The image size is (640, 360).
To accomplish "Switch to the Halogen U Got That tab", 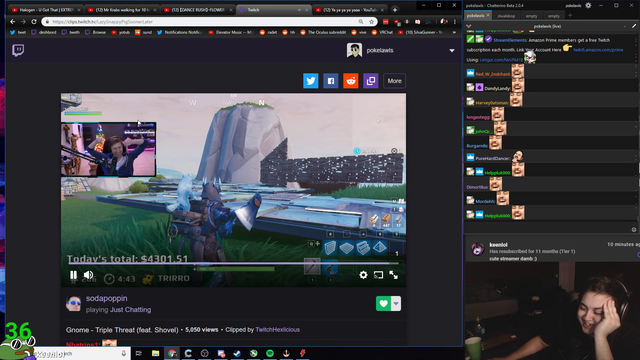I will tap(46, 10).
